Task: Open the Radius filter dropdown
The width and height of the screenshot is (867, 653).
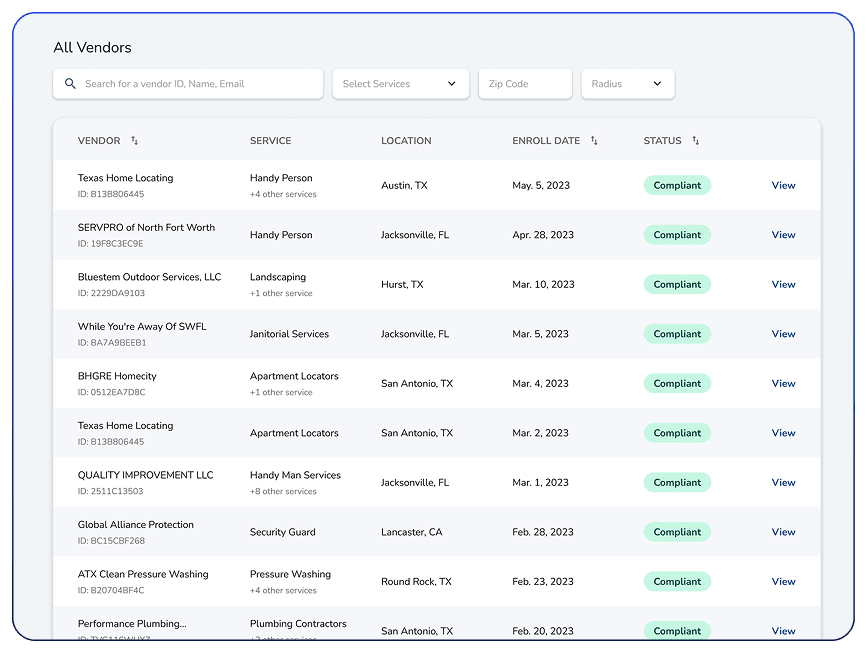Action: click(x=628, y=84)
